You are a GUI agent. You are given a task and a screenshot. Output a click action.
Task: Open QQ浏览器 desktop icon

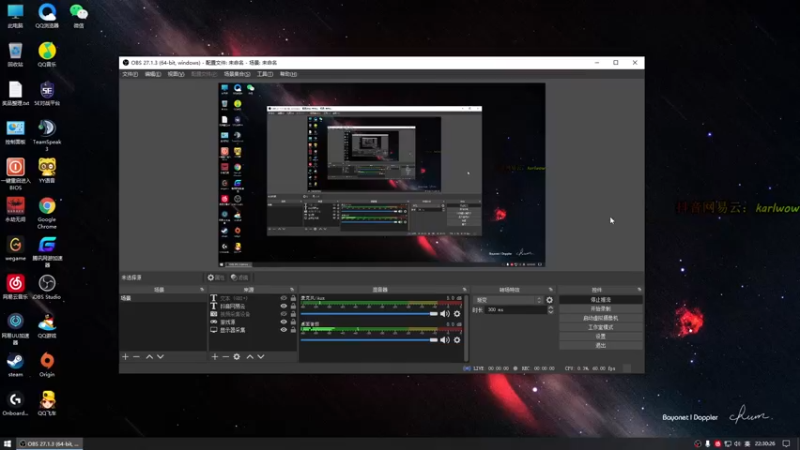47,15
